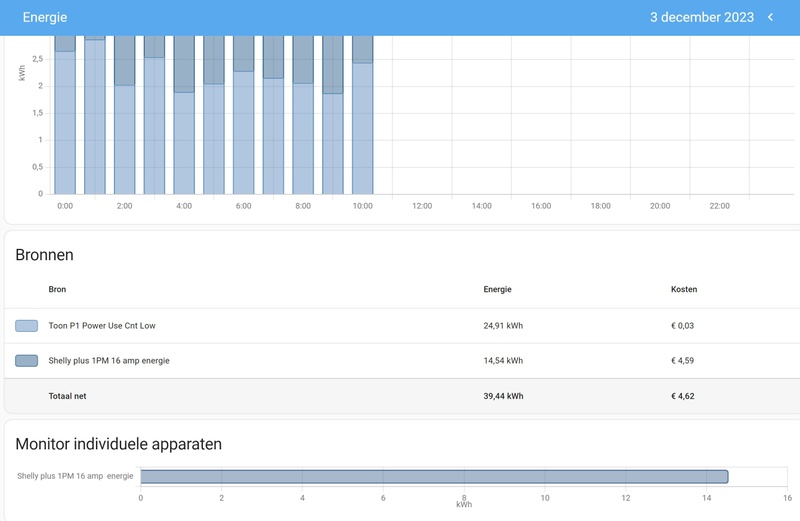Click the Energie column header in Bronnen table
Image resolution: width=800 pixels, height=521 pixels.
tap(497, 289)
